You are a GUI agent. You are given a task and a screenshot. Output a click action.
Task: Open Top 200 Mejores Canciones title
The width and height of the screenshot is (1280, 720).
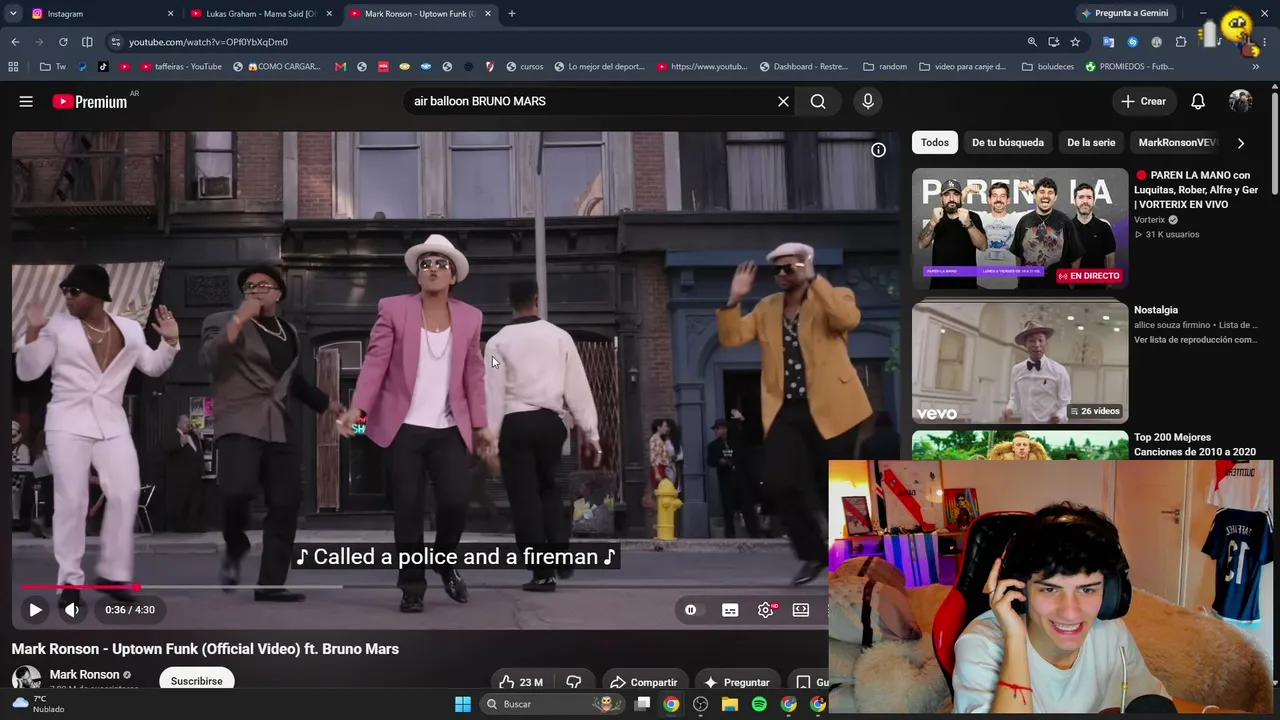[x=1195, y=444]
